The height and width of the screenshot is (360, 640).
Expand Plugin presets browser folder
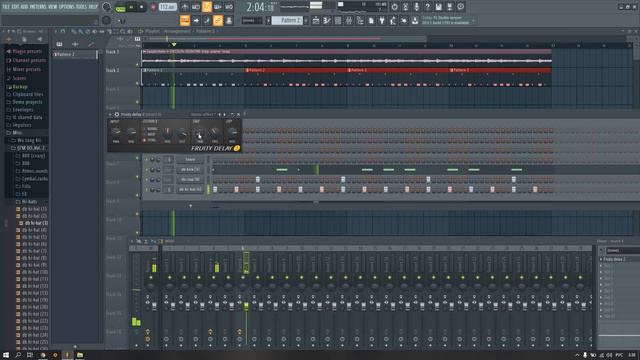27,51
